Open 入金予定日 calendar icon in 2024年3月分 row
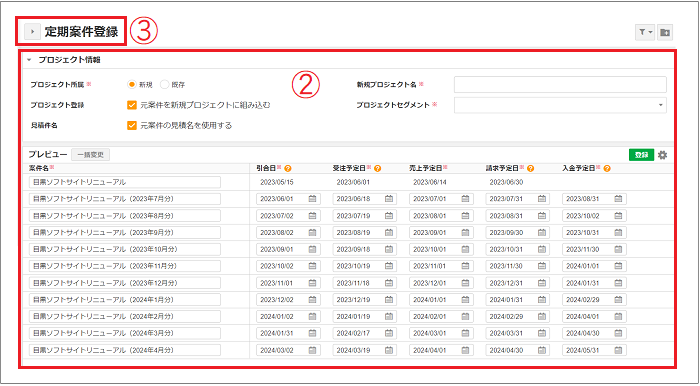 (x=618, y=333)
